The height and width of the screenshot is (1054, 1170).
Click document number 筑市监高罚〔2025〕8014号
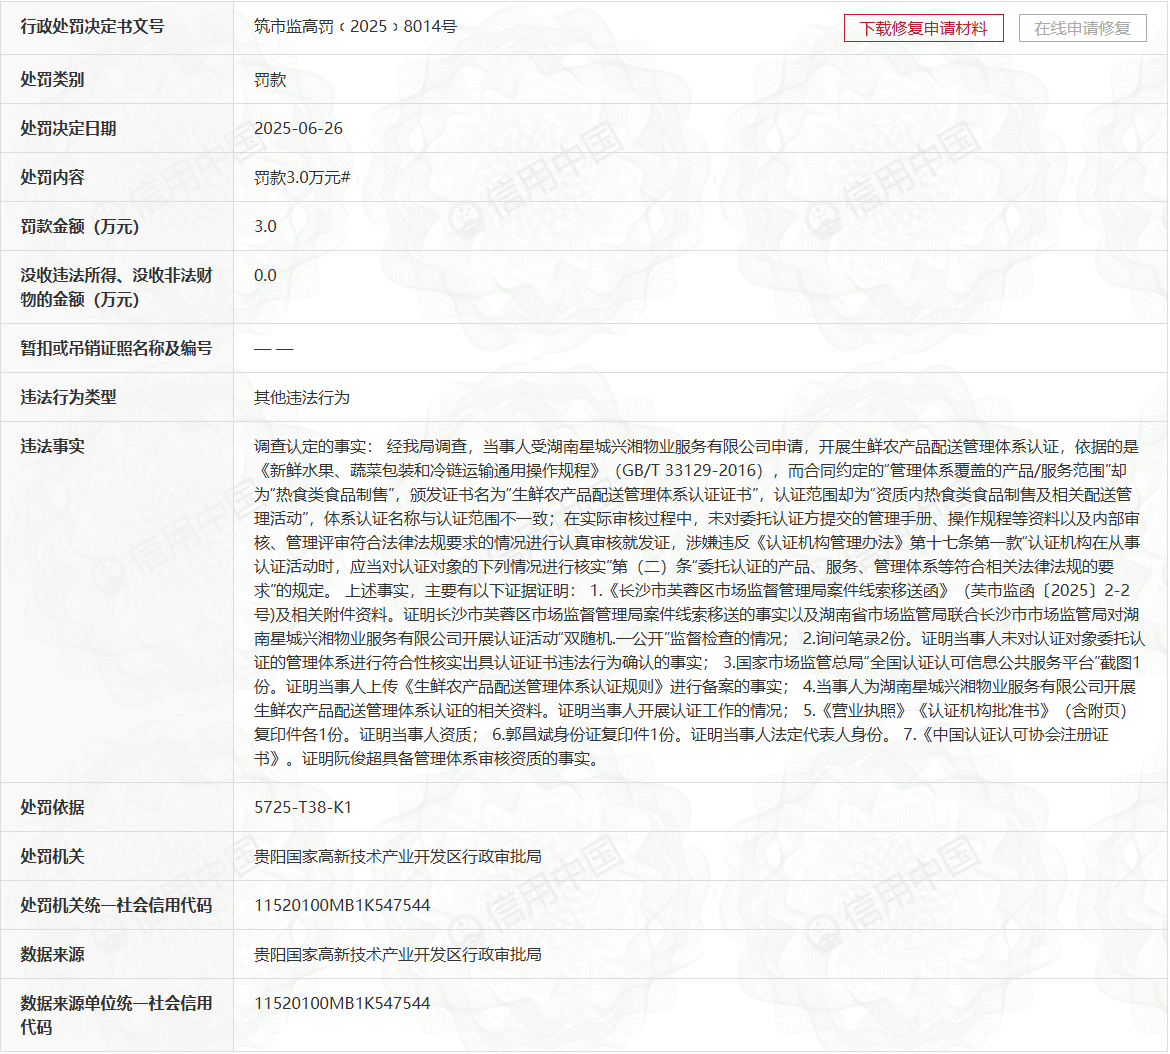click(355, 27)
